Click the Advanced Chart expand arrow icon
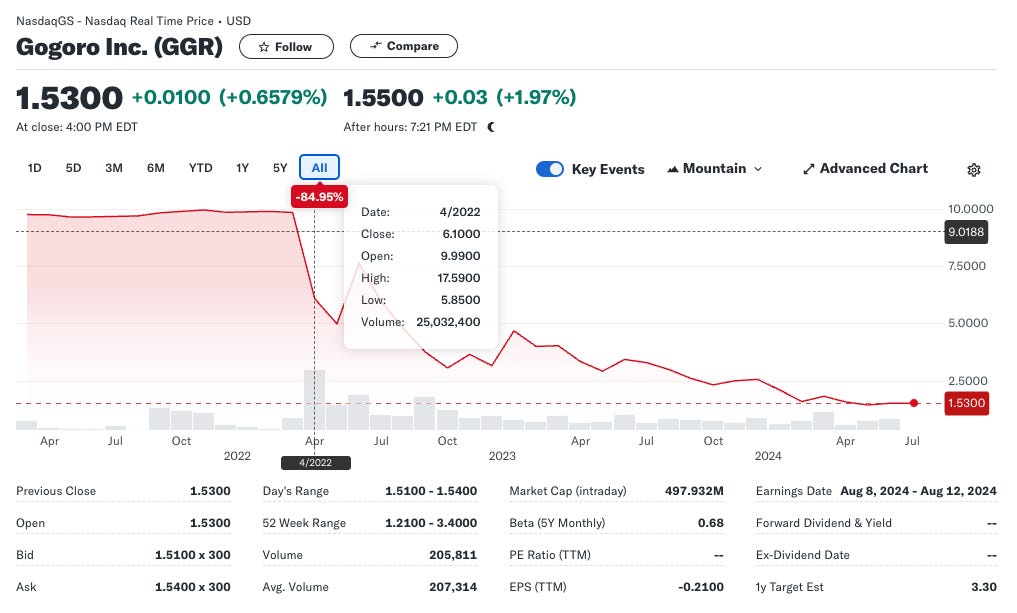Screen dimensions: 1017x613 [x=808, y=169]
